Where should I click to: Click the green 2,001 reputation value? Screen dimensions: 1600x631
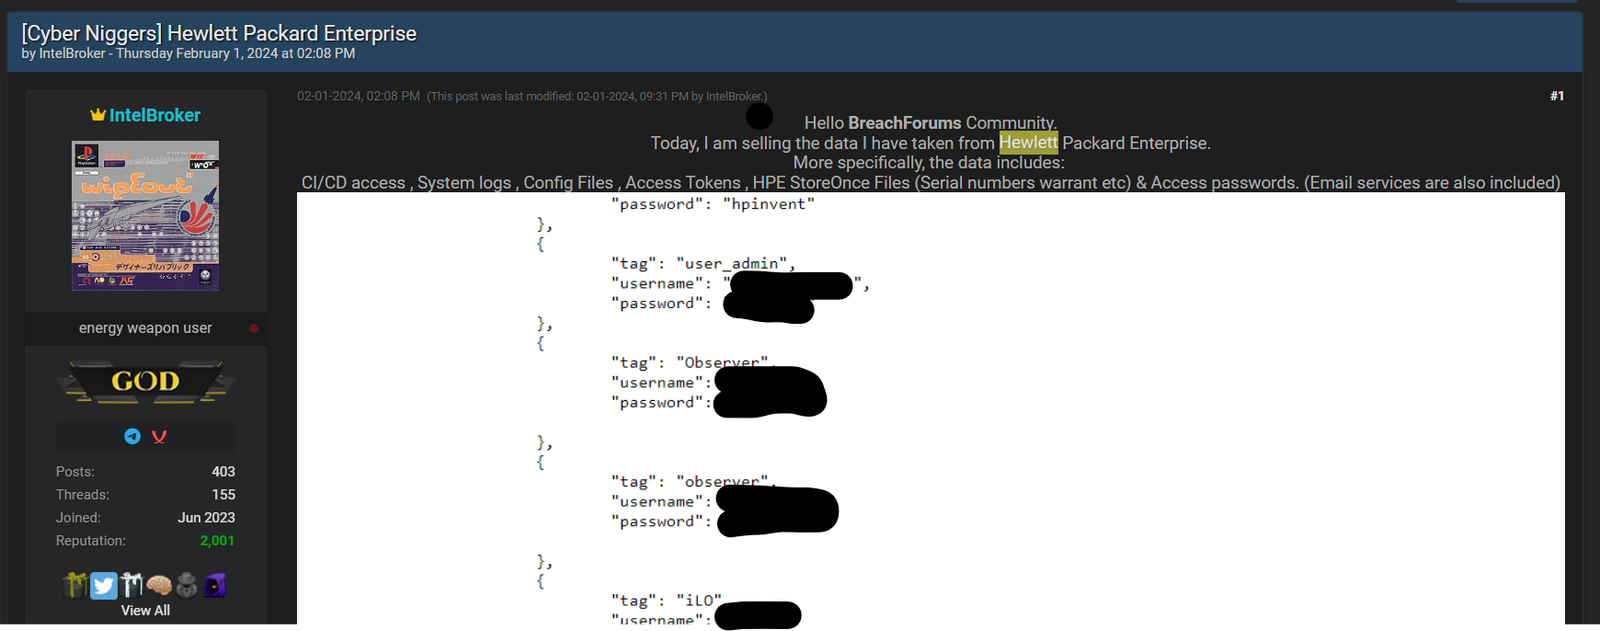coord(217,541)
